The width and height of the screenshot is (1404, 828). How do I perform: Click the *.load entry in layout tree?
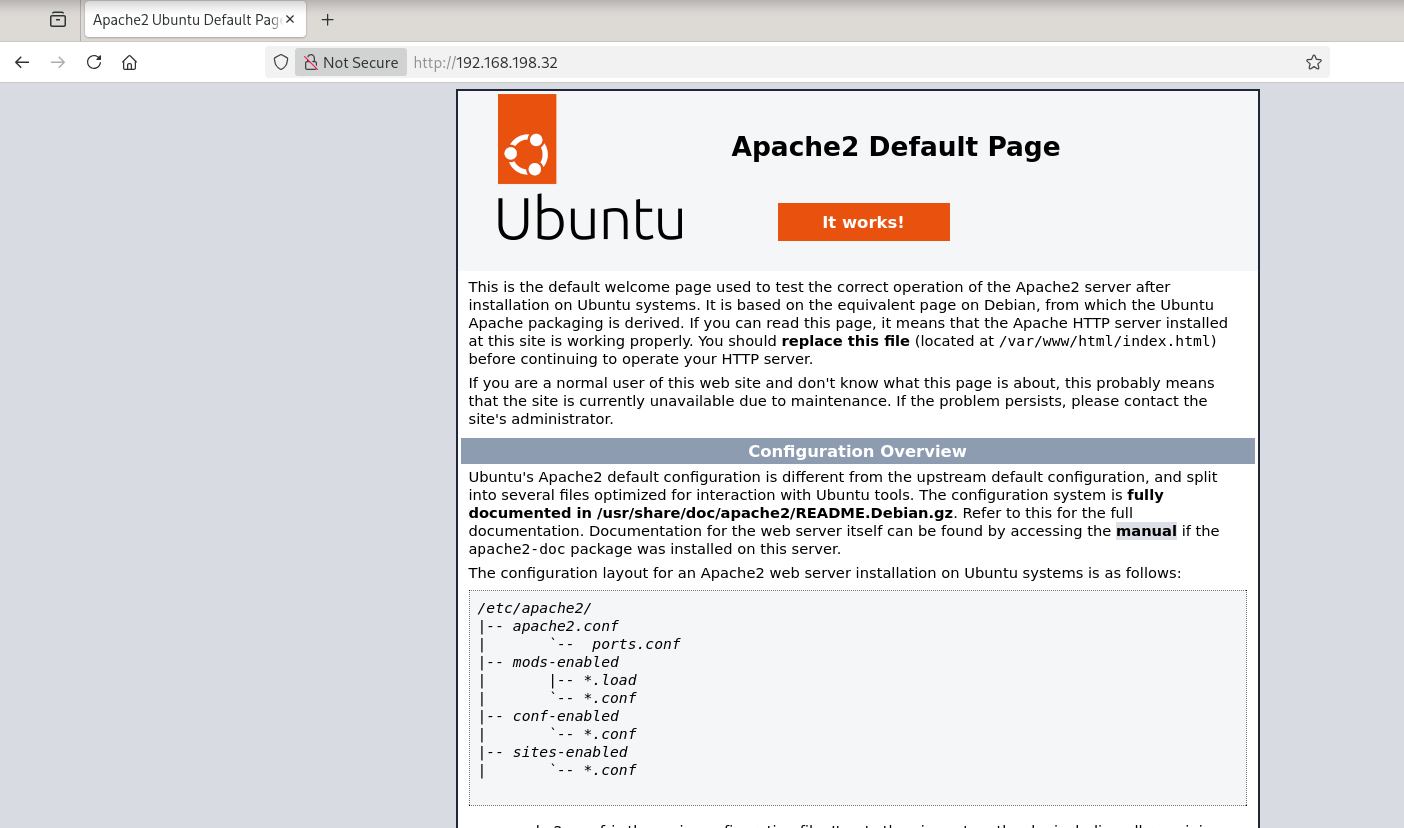pos(610,680)
